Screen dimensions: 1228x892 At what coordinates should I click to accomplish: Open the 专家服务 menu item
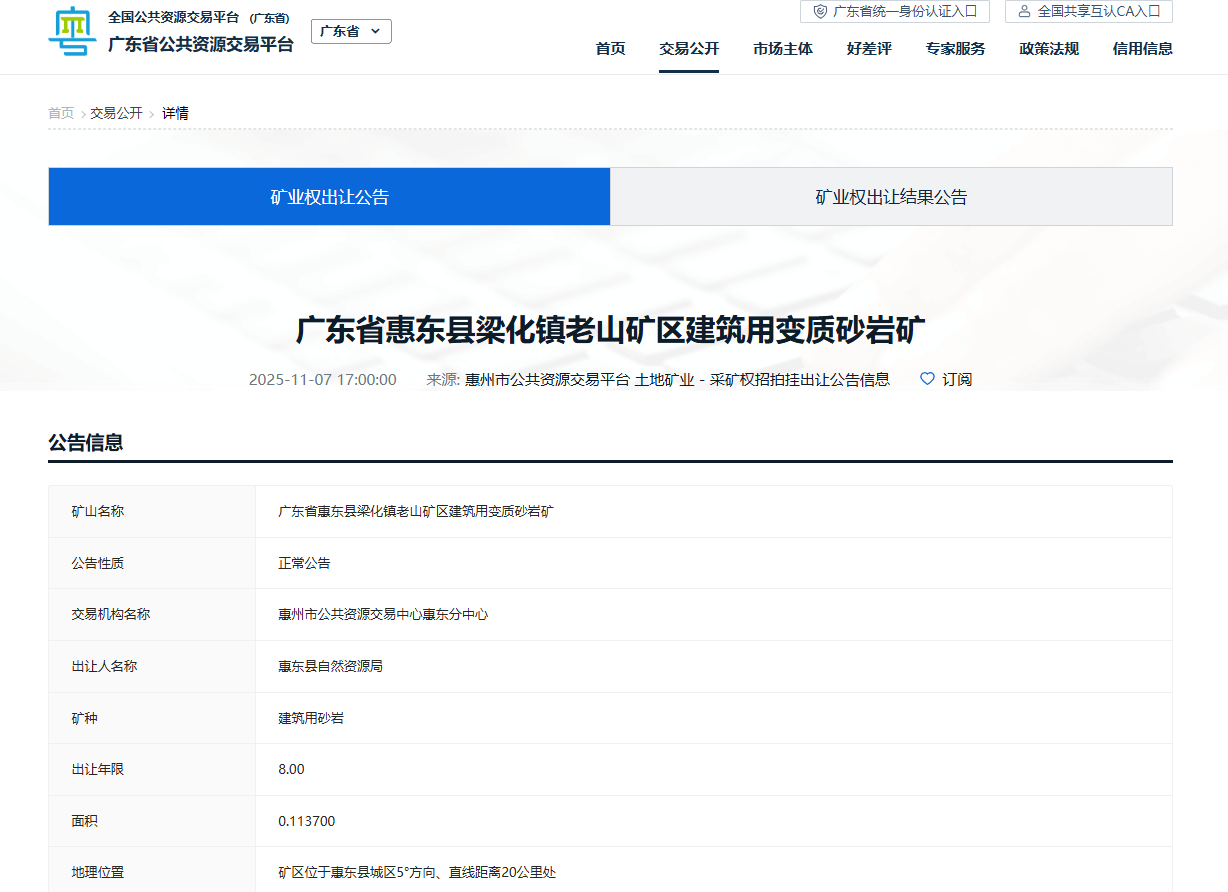pyautogui.click(x=955, y=48)
